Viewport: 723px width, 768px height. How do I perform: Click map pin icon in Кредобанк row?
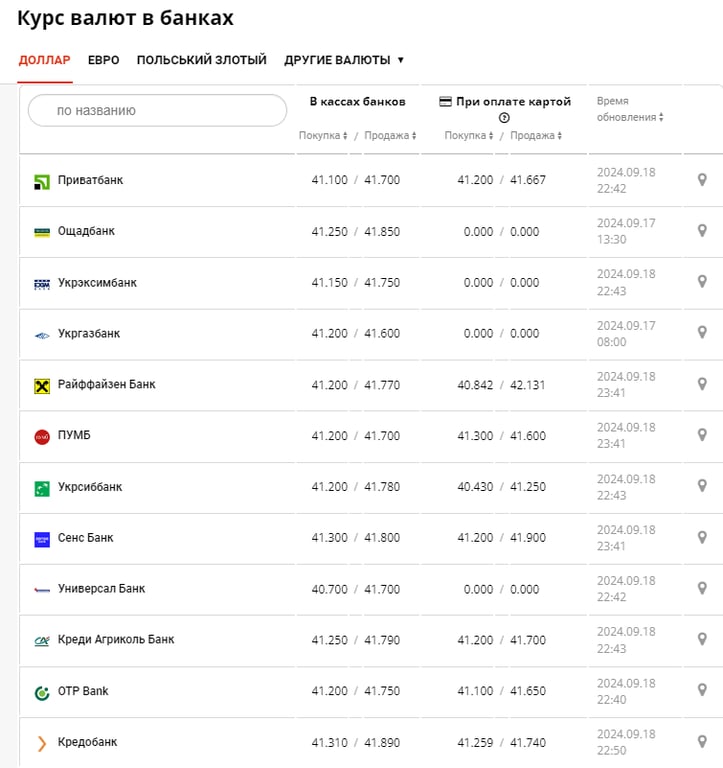[702, 742]
